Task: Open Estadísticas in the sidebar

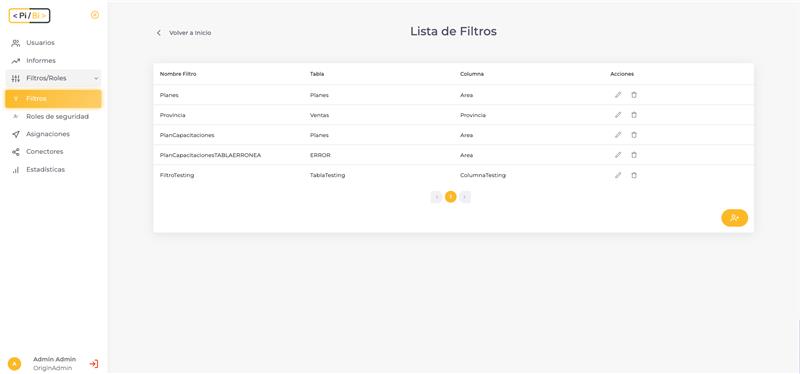Action: (54, 169)
